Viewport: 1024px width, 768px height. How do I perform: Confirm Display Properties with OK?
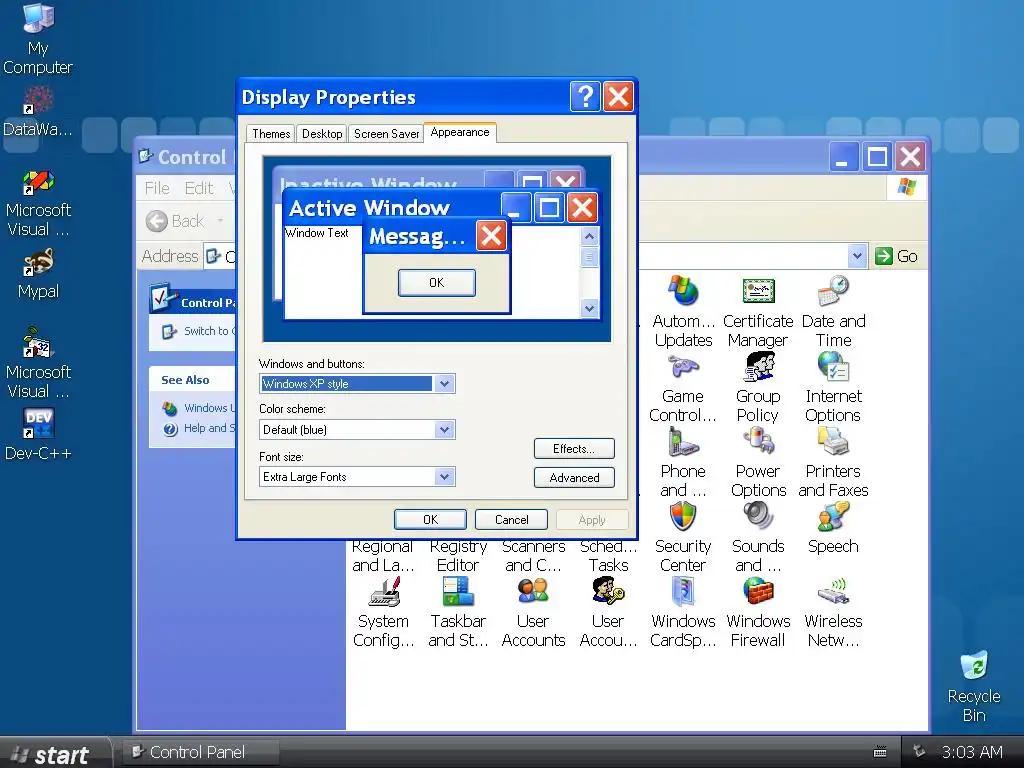pos(430,520)
